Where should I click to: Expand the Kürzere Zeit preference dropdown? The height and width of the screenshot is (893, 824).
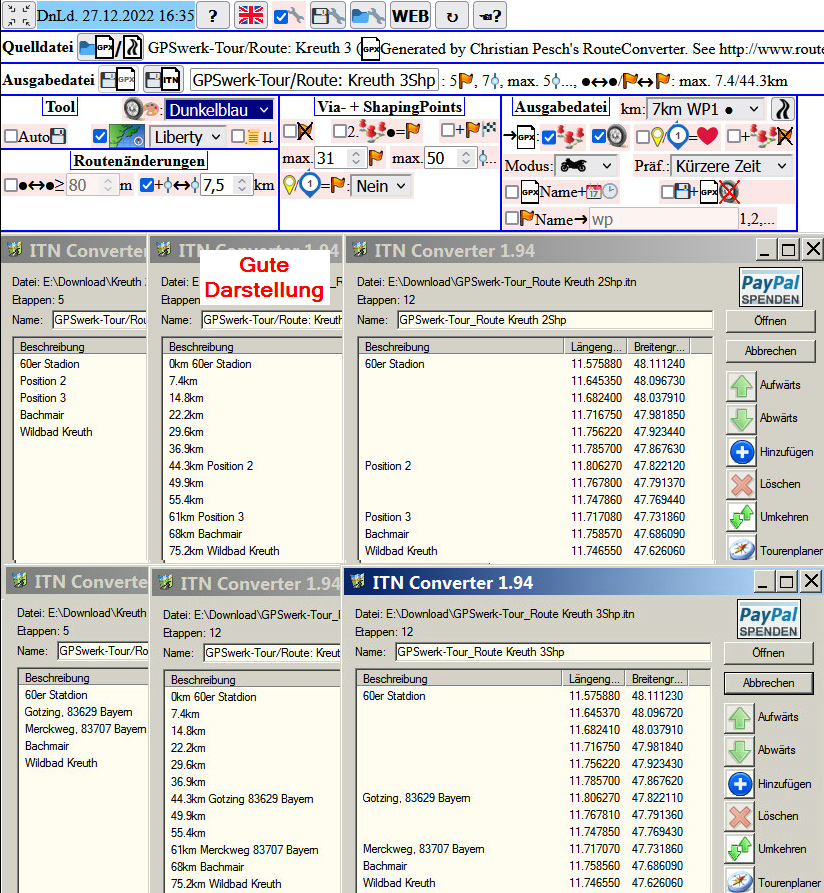point(730,166)
